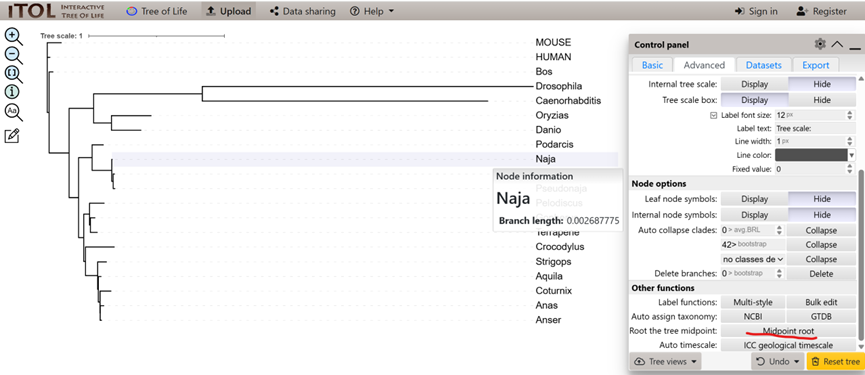Click the zoom out magnifier icon
Viewport: 865px width, 375px height.
click(13, 55)
